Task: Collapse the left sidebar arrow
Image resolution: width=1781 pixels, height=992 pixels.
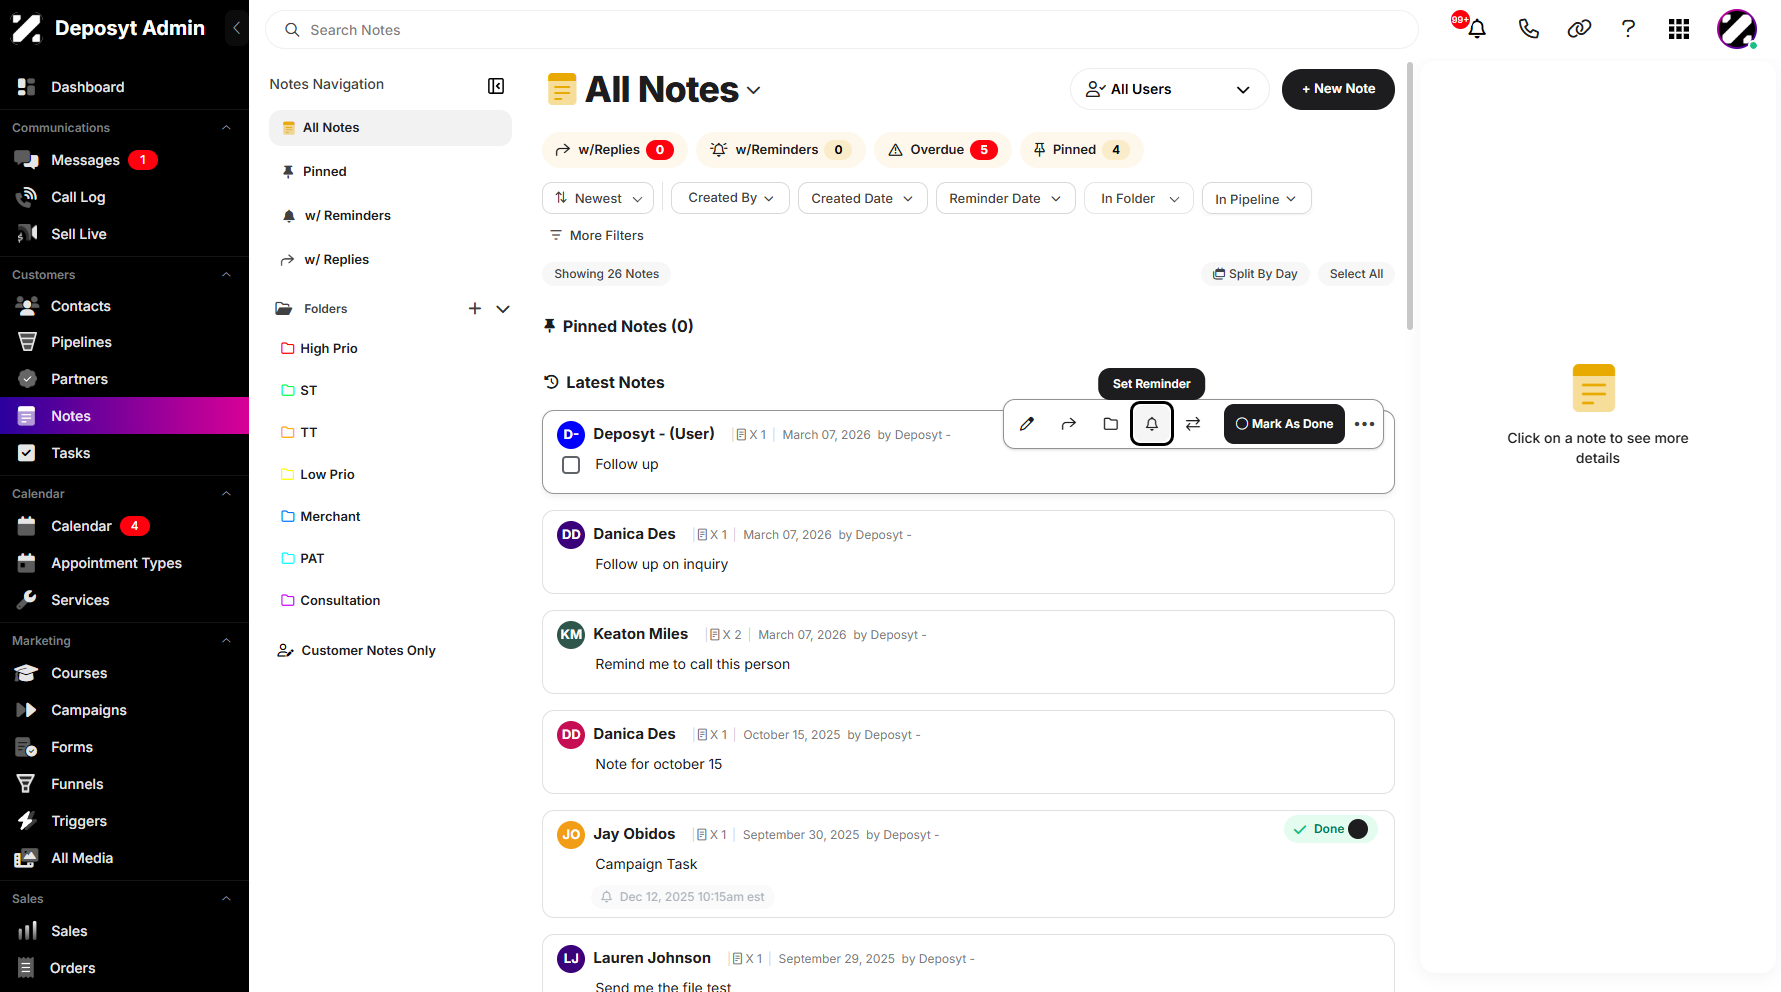Action: (x=236, y=28)
